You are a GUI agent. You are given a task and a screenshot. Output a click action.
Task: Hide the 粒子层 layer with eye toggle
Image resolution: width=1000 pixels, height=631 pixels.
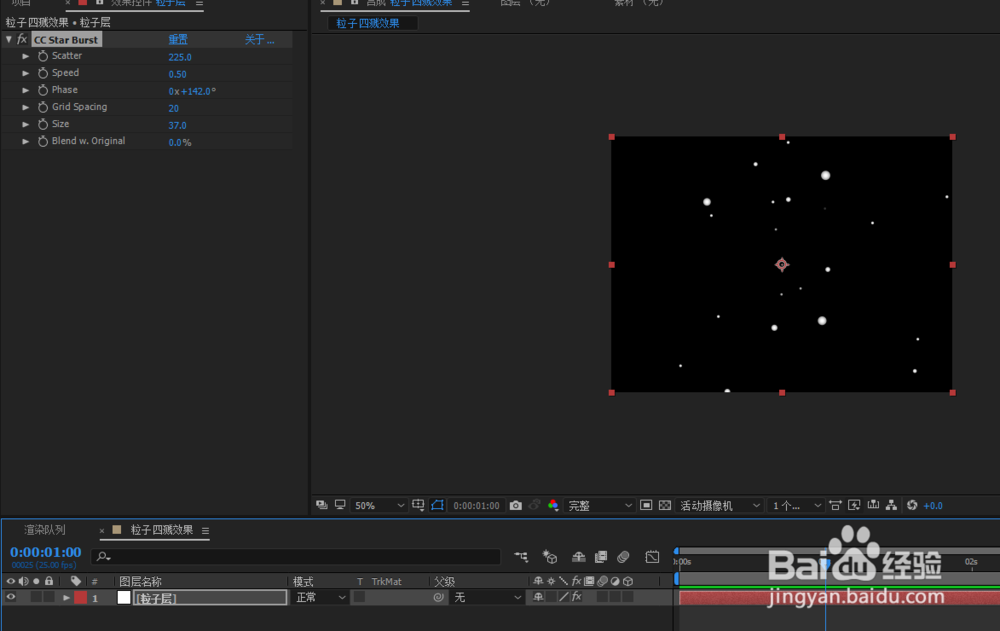11,597
